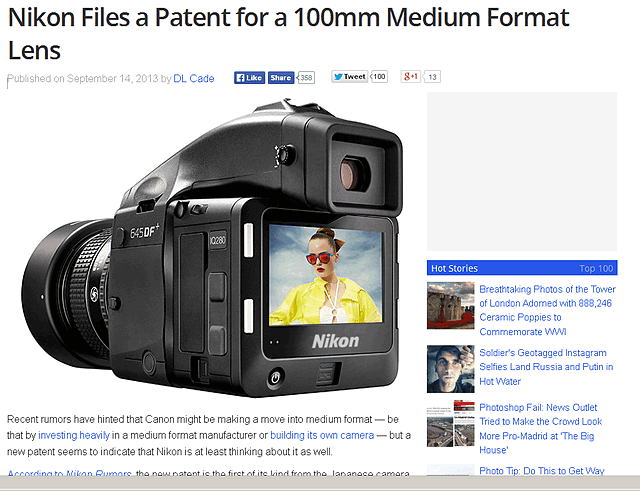Click the article headline about Nikon patent
Viewport: 640px width, 491px height.
click(288, 33)
